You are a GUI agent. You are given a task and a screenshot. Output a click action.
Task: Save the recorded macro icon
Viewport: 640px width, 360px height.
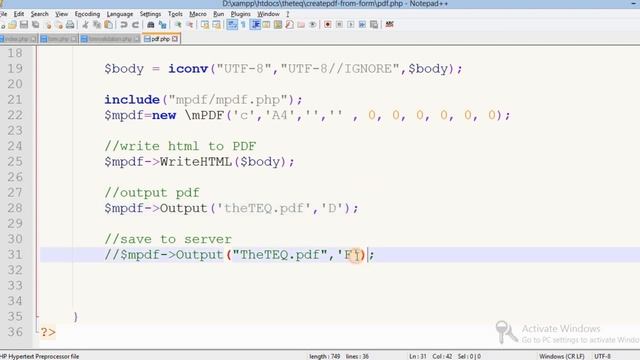pyautogui.click(x=374, y=25)
